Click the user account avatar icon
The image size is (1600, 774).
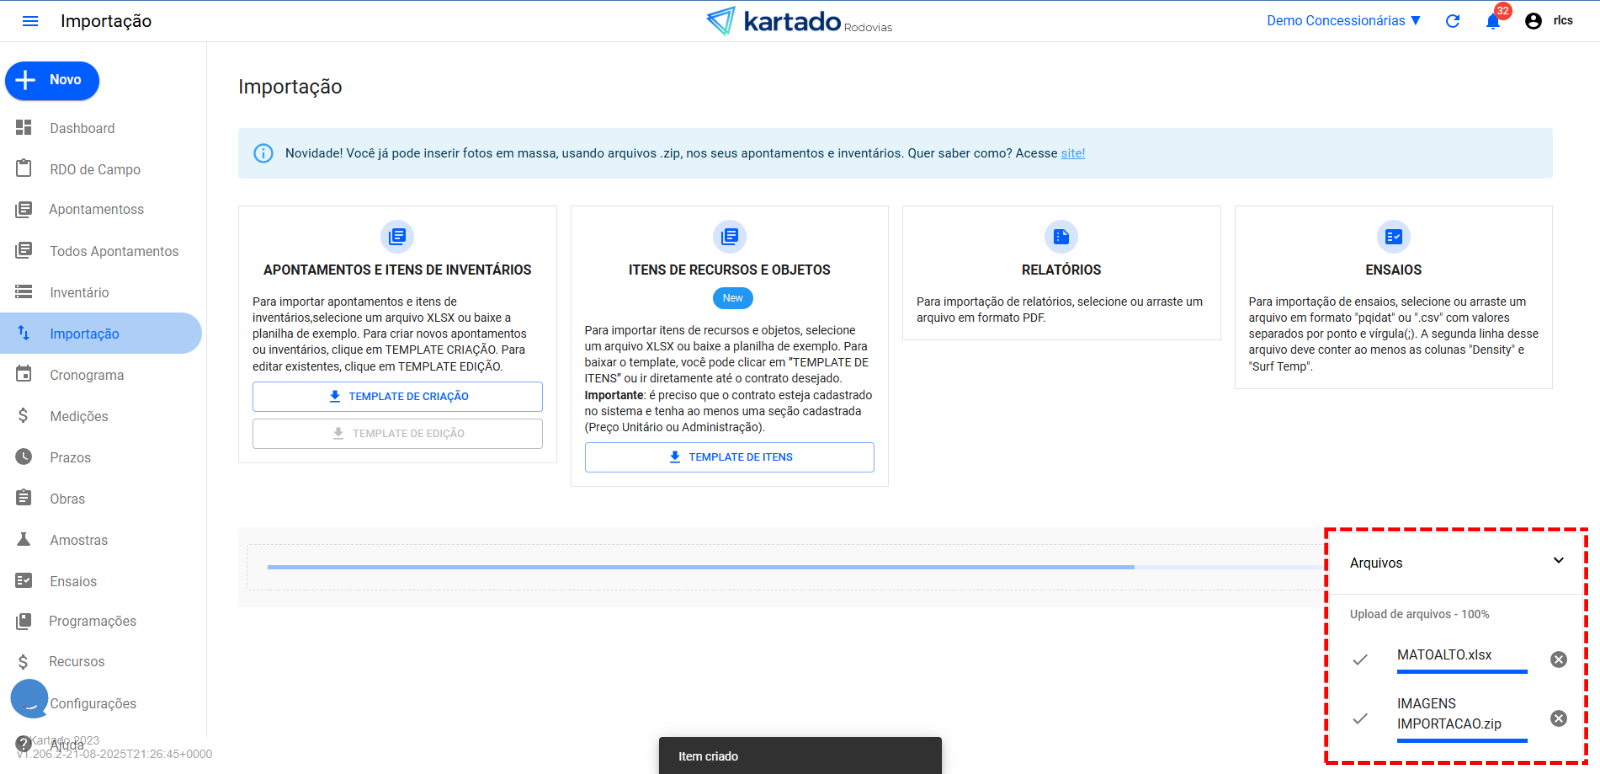click(x=1533, y=21)
